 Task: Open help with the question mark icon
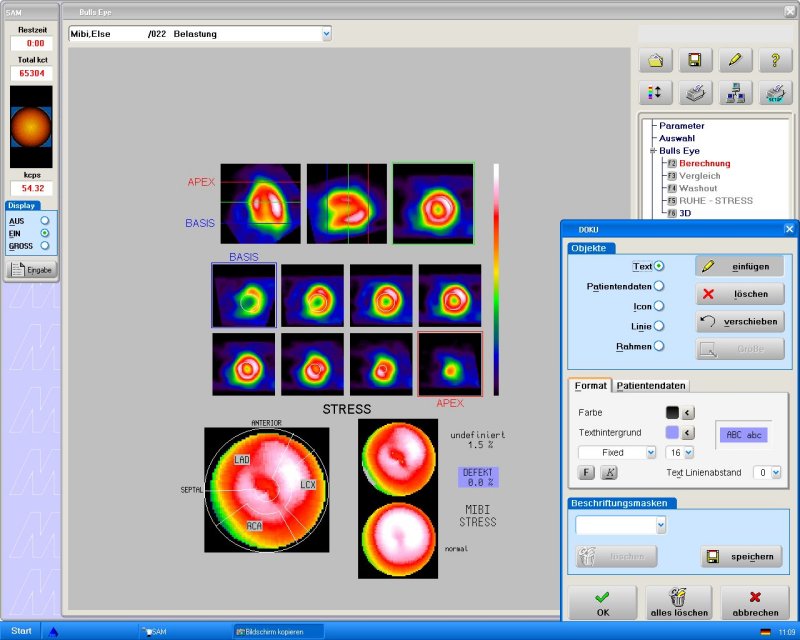tap(775, 60)
